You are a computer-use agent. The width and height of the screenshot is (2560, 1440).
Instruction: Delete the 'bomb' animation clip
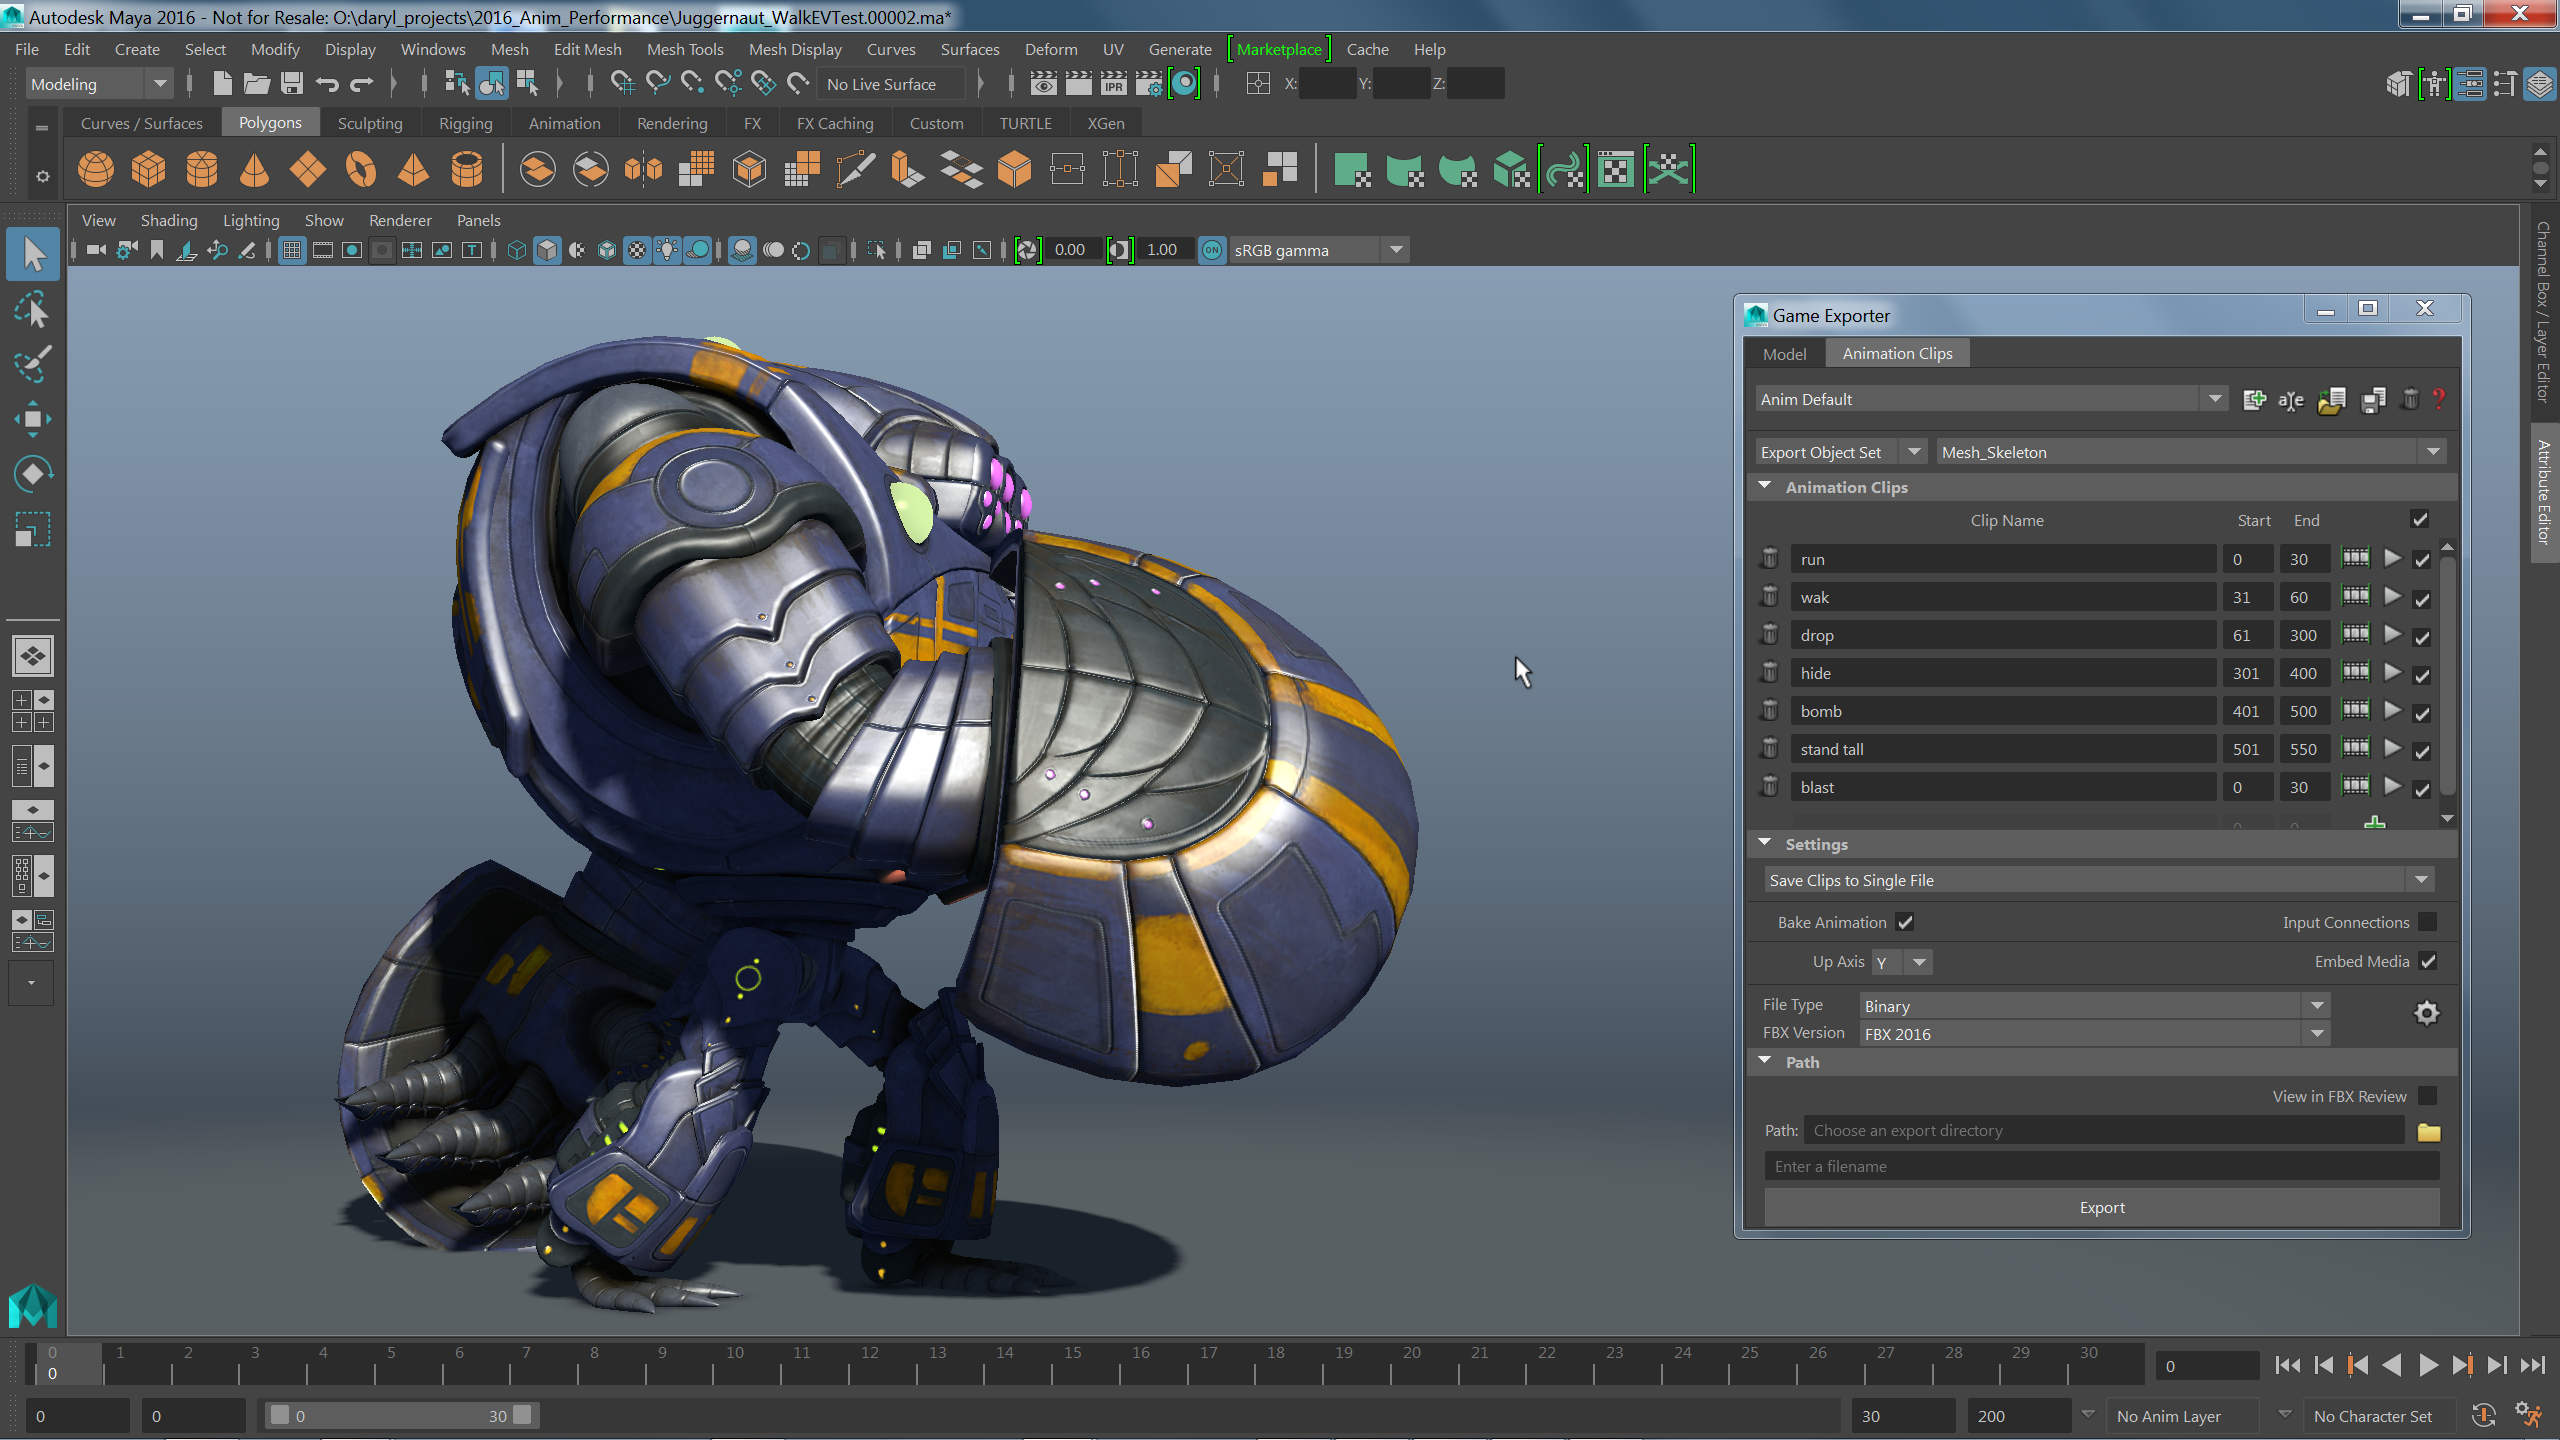[x=1769, y=711]
